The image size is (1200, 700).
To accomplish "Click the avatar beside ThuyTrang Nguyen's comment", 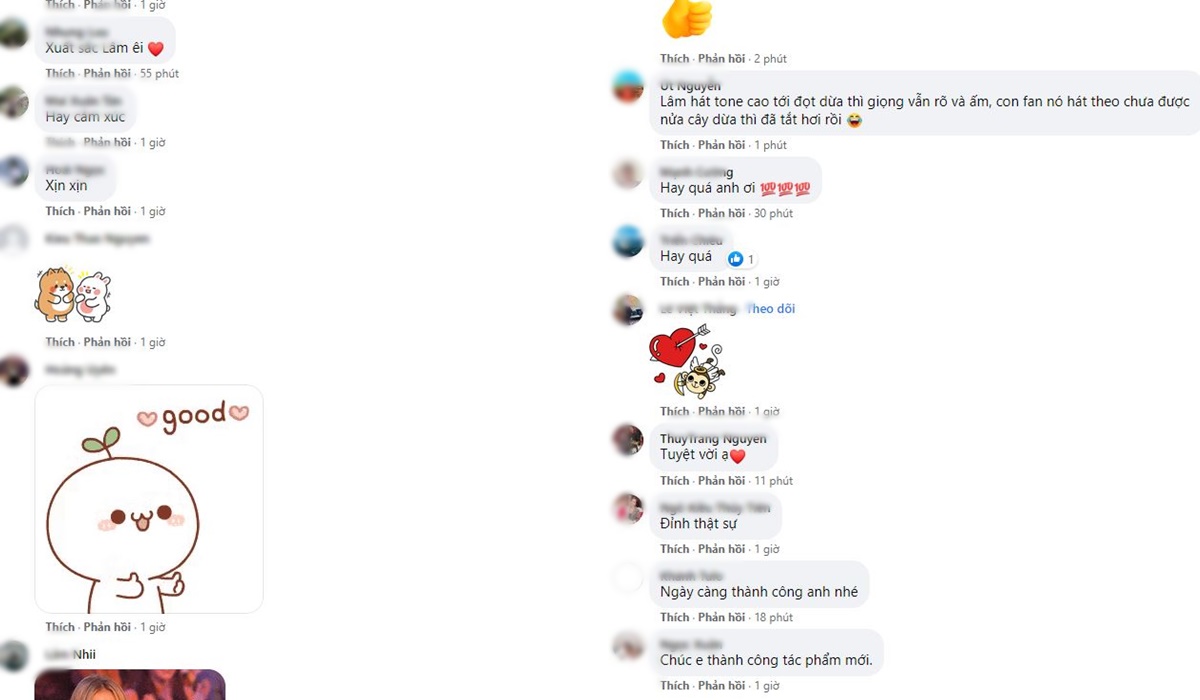I will [x=628, y=440].
